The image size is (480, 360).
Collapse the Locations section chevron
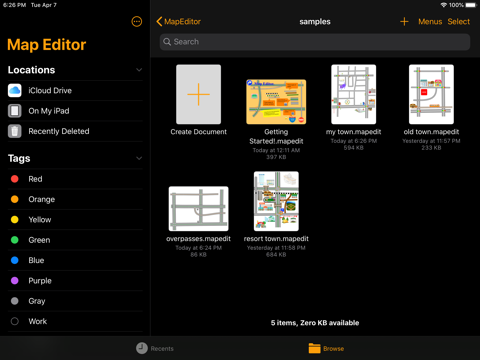point(139,70)
